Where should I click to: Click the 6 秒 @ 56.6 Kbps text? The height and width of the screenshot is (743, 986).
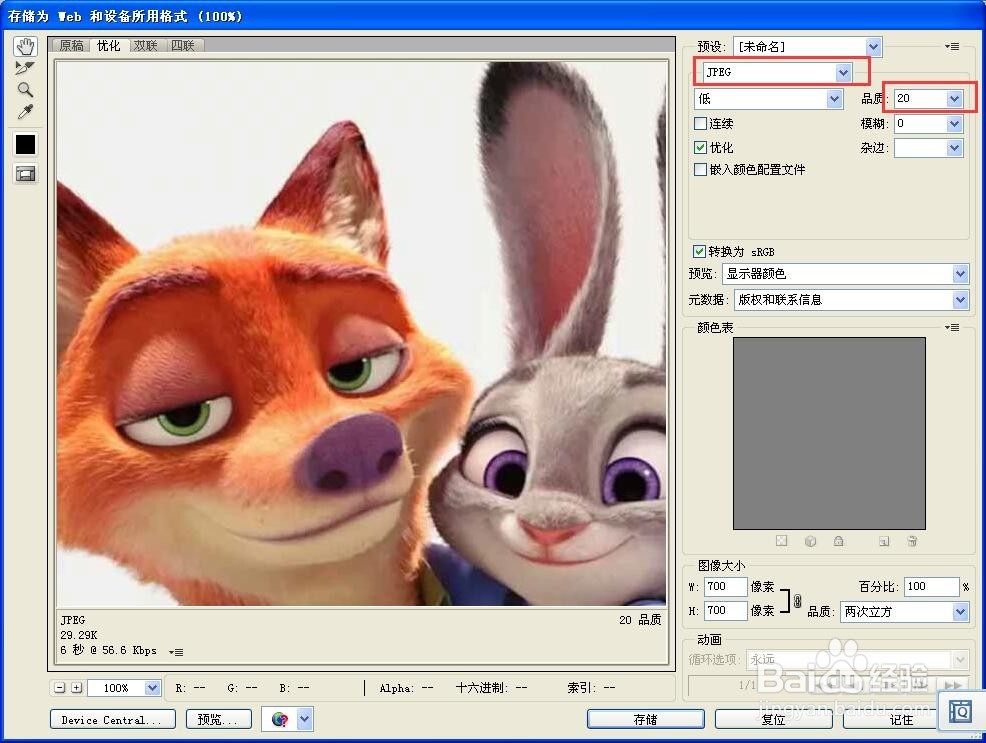(x=108, y=650)
